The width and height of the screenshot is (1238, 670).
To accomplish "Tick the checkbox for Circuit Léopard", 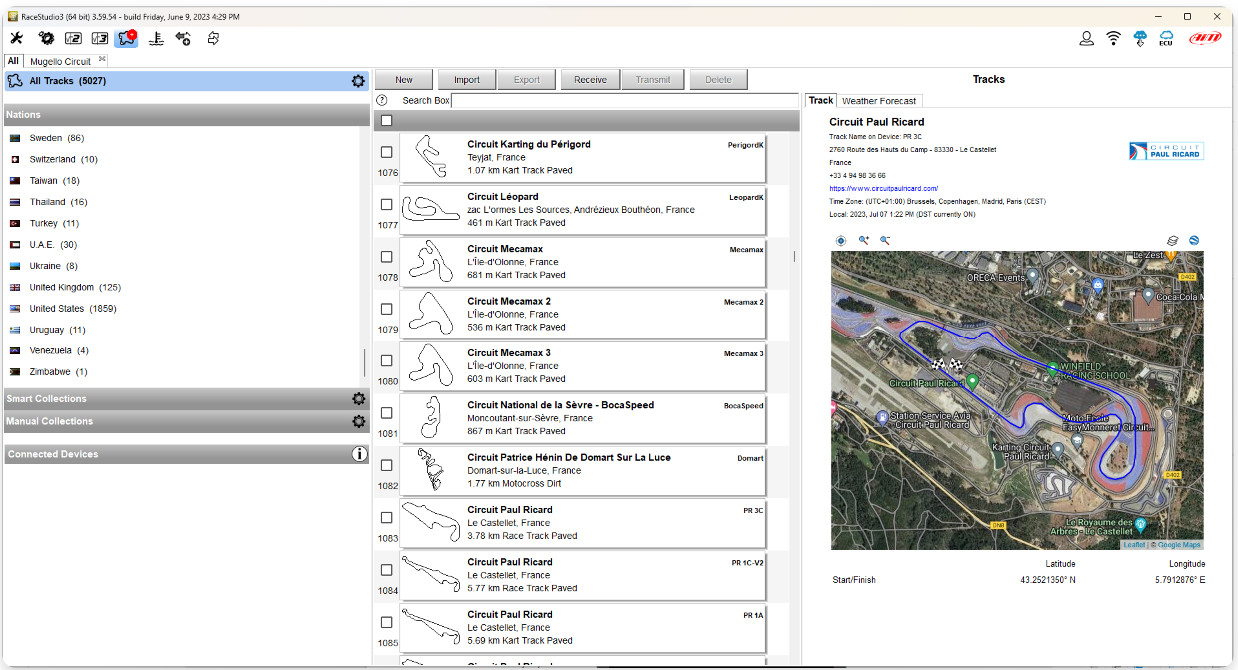I will 386,204.
